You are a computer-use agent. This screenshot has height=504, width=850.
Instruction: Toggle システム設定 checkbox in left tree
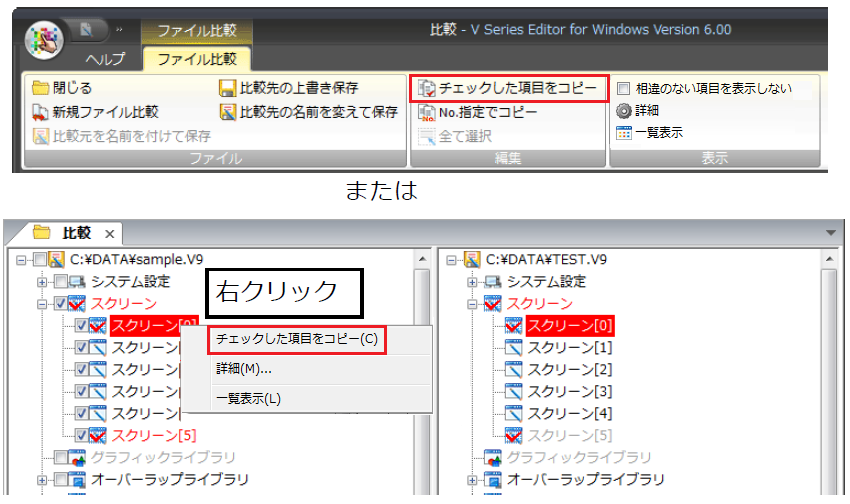[61, 282]
